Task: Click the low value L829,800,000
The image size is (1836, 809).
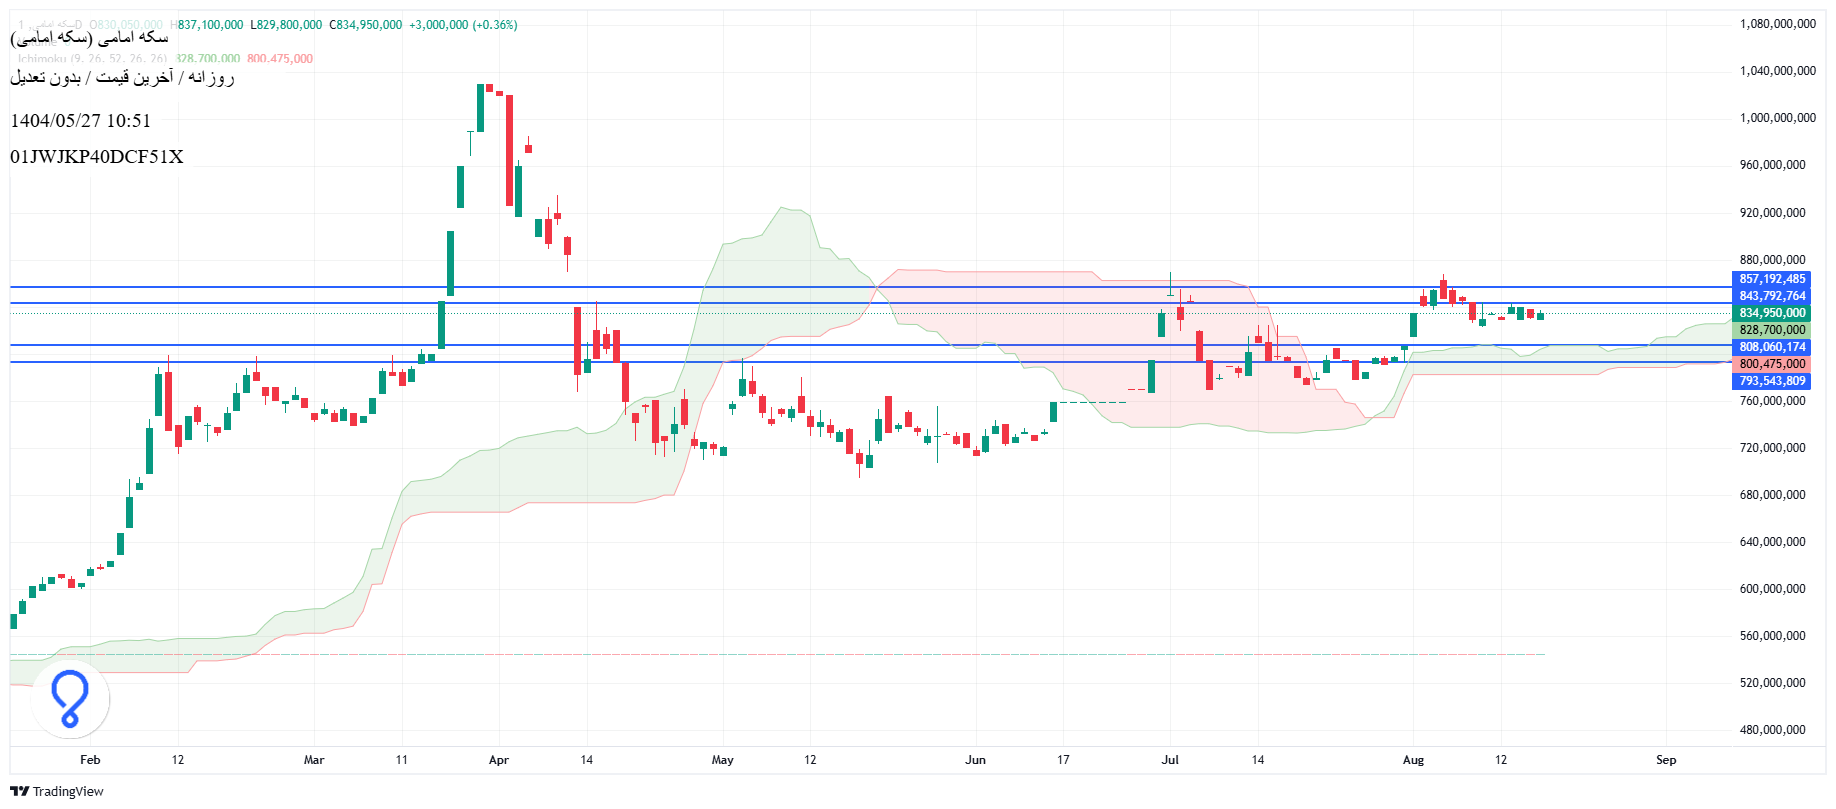Action: [286, 25]
